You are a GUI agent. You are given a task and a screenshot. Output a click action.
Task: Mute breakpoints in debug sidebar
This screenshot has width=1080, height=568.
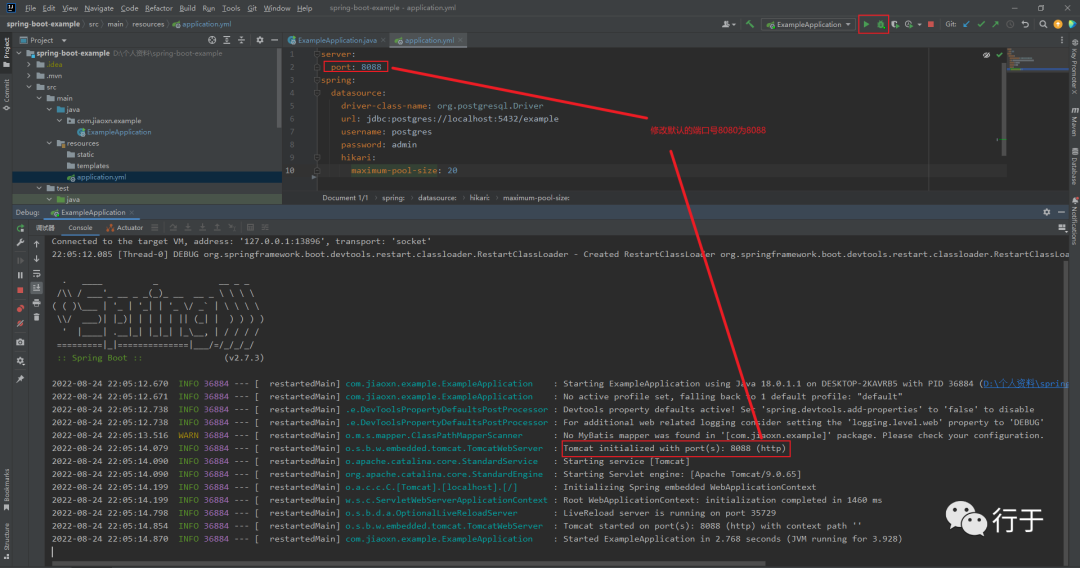[20, 323]
